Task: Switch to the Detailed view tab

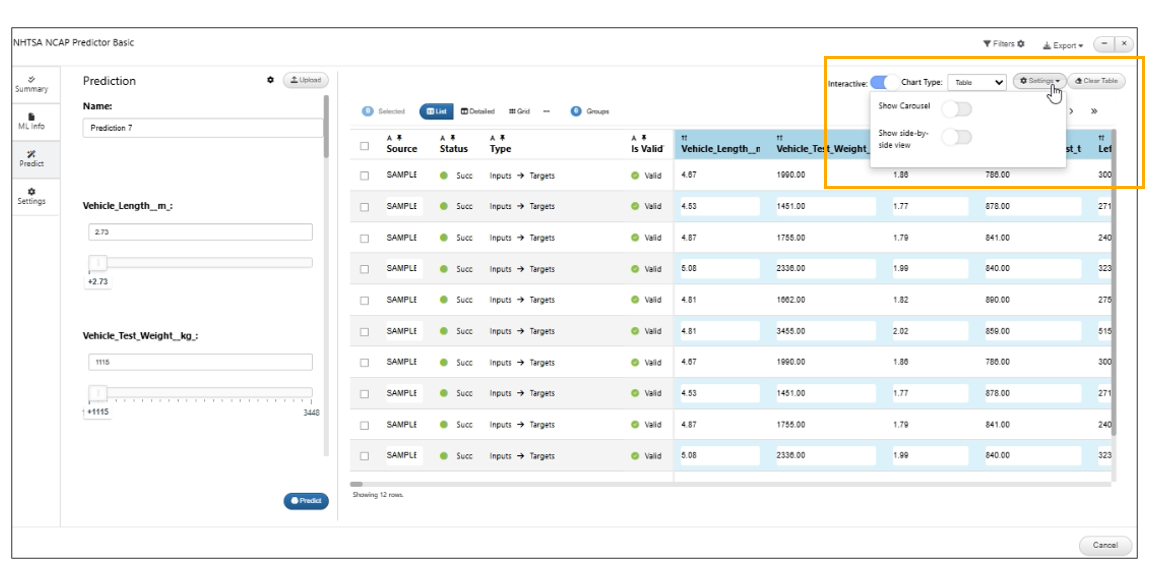Action: point(477,111)
